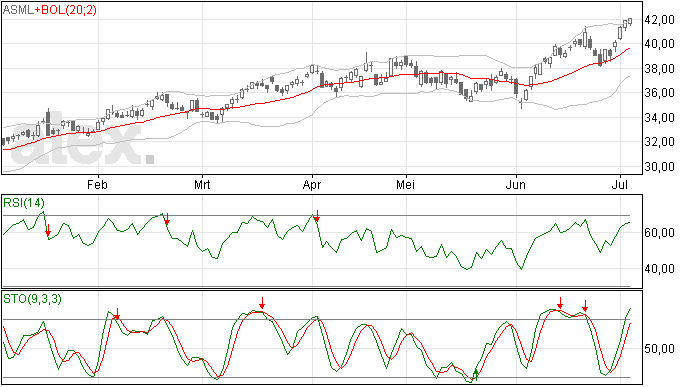The image size is (690, 387).
Task: Click the 40,00 value on price axis
Action: [659, 44]
